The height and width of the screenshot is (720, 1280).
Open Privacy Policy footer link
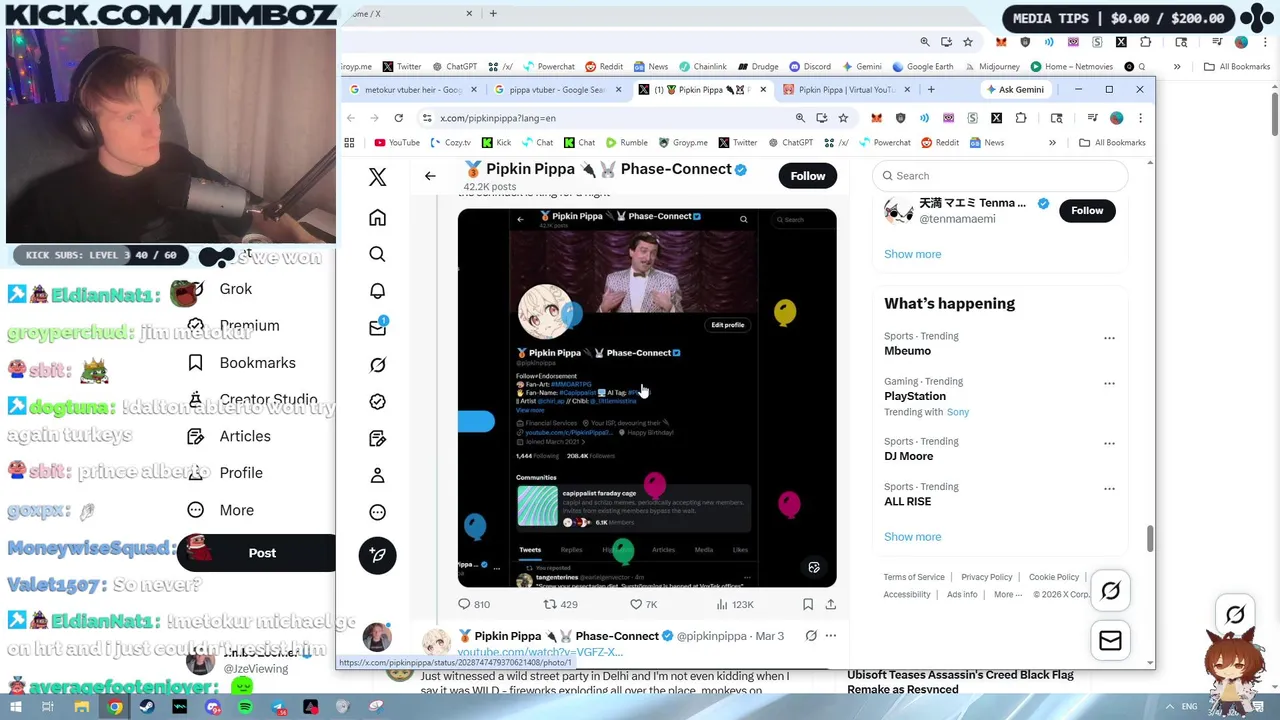click(986, 577)
